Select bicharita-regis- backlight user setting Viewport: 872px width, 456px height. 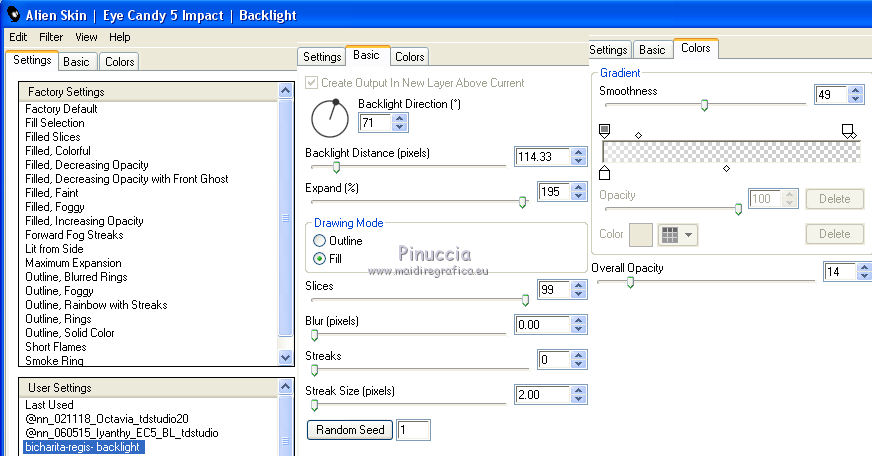pyautogui.click(x=83, y=447)
